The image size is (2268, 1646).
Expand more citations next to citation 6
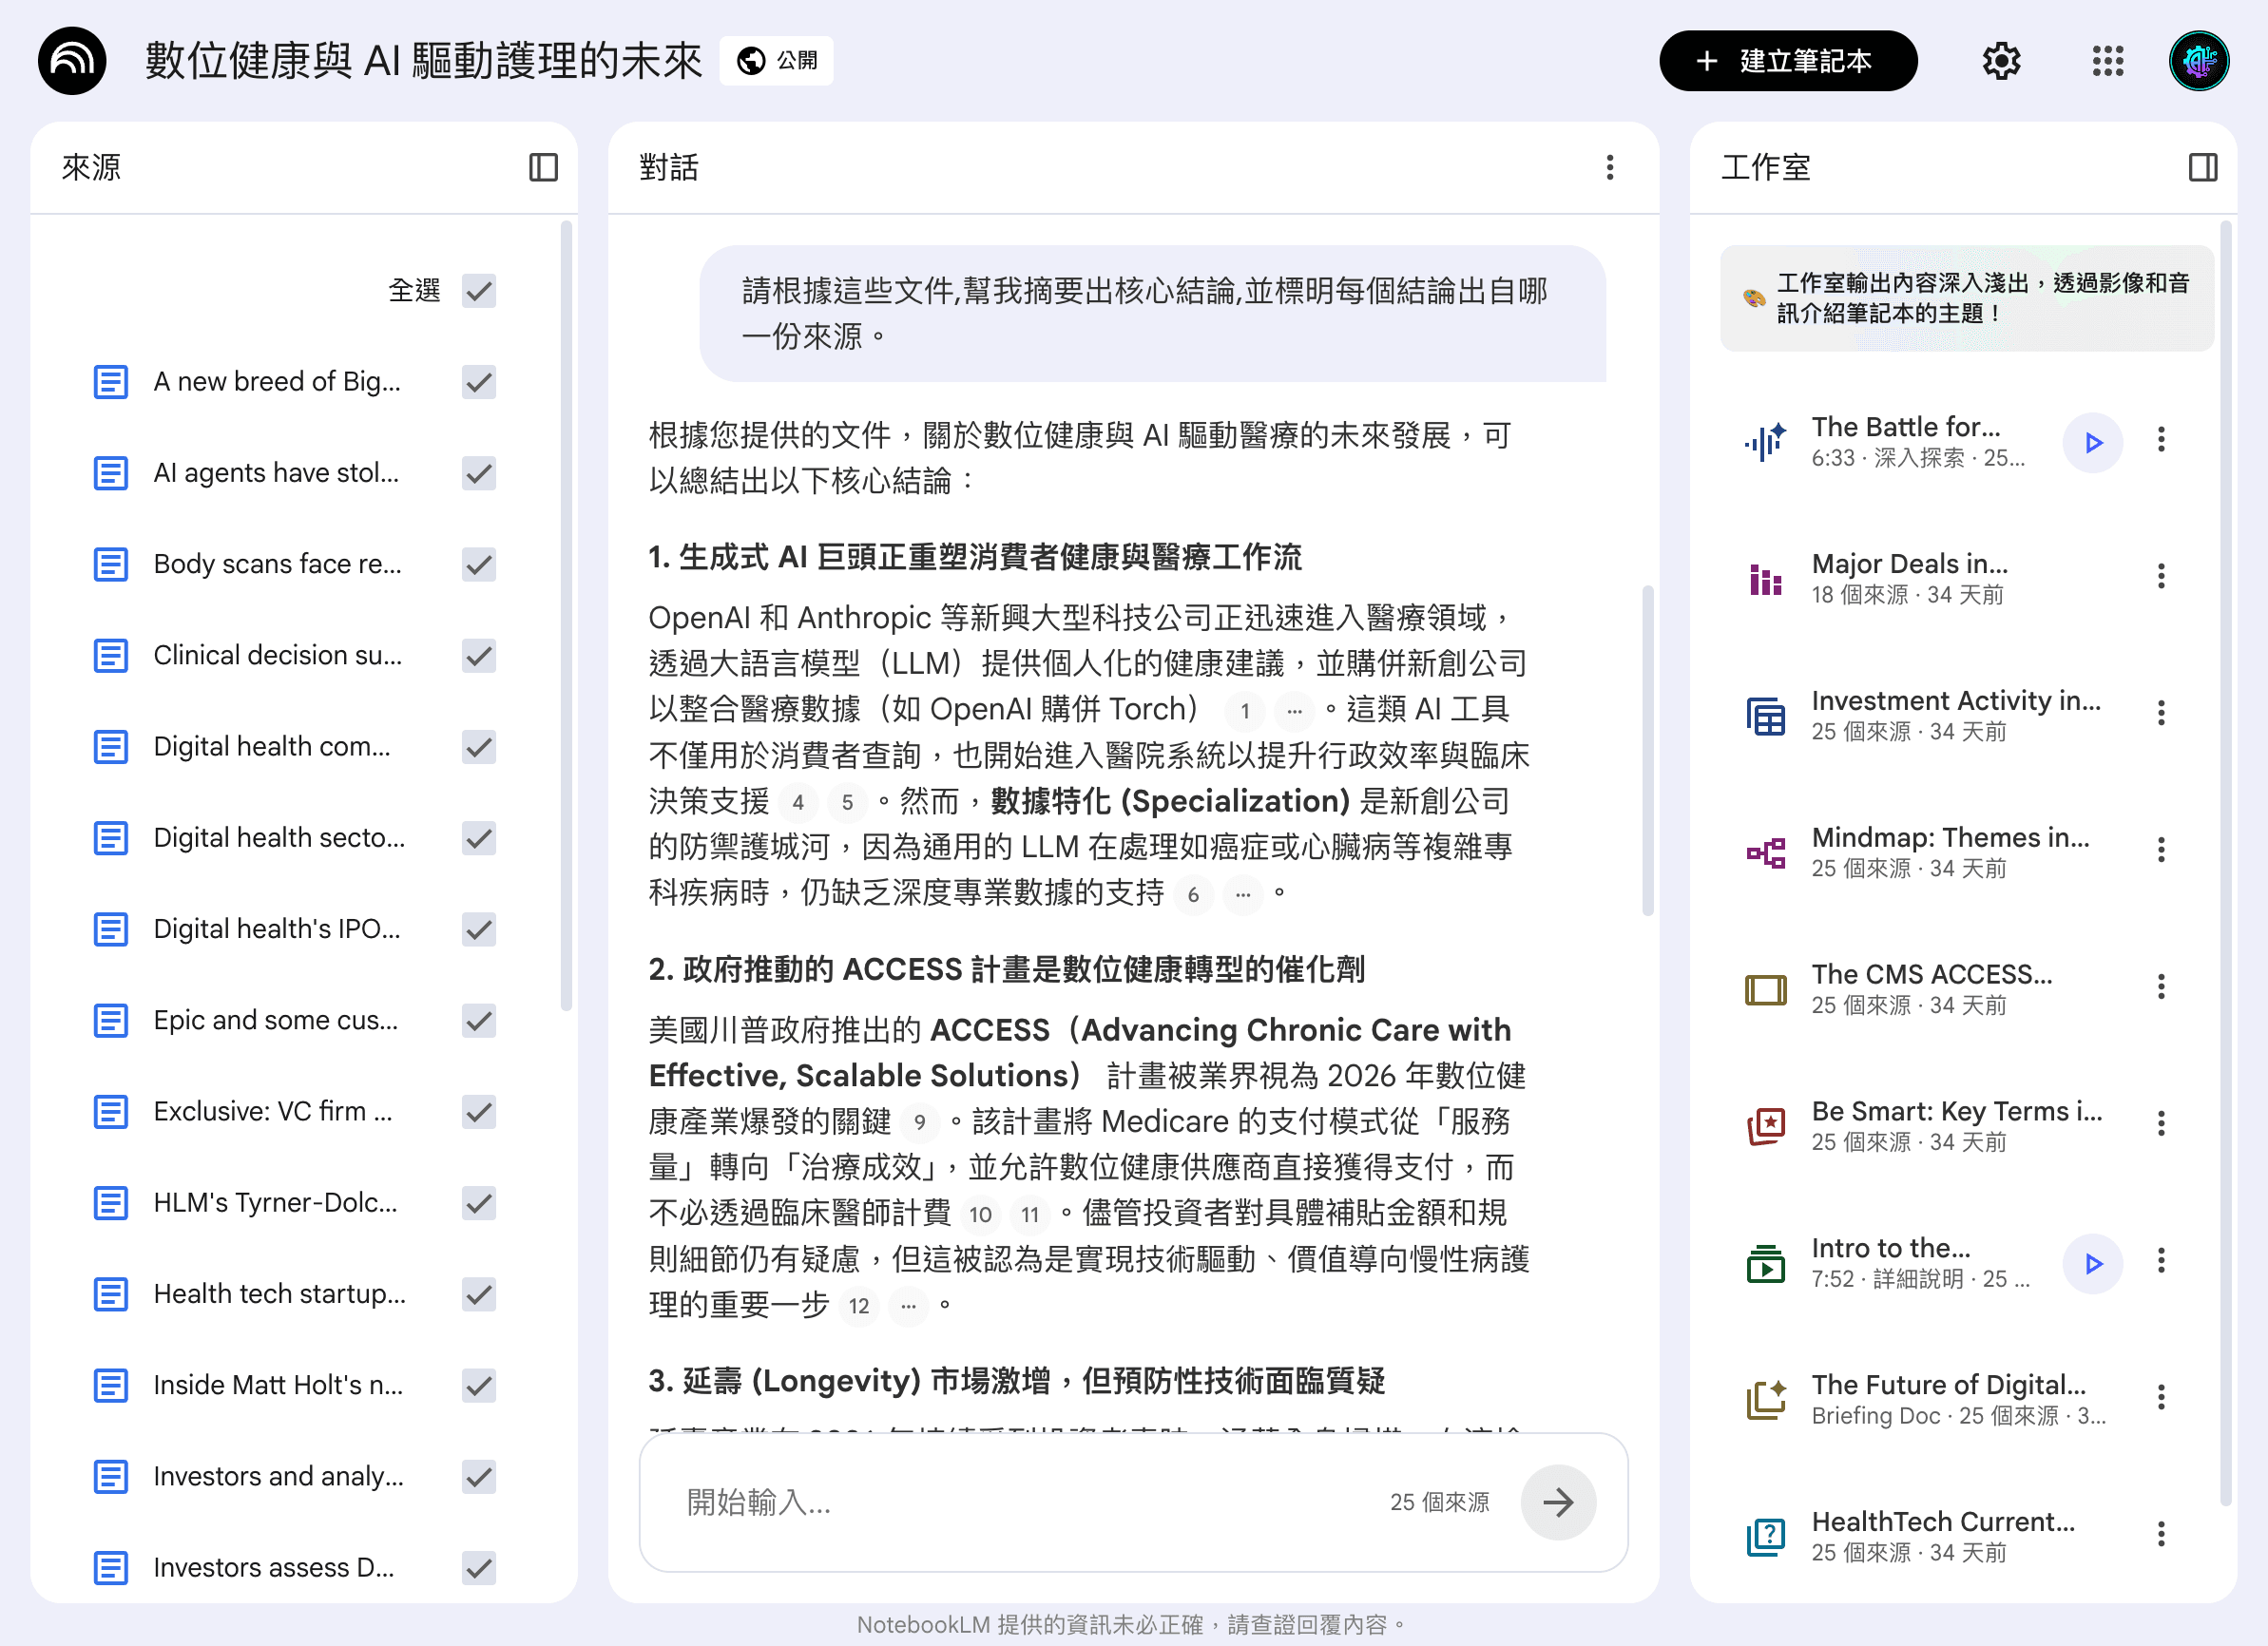pos(1242,895)
